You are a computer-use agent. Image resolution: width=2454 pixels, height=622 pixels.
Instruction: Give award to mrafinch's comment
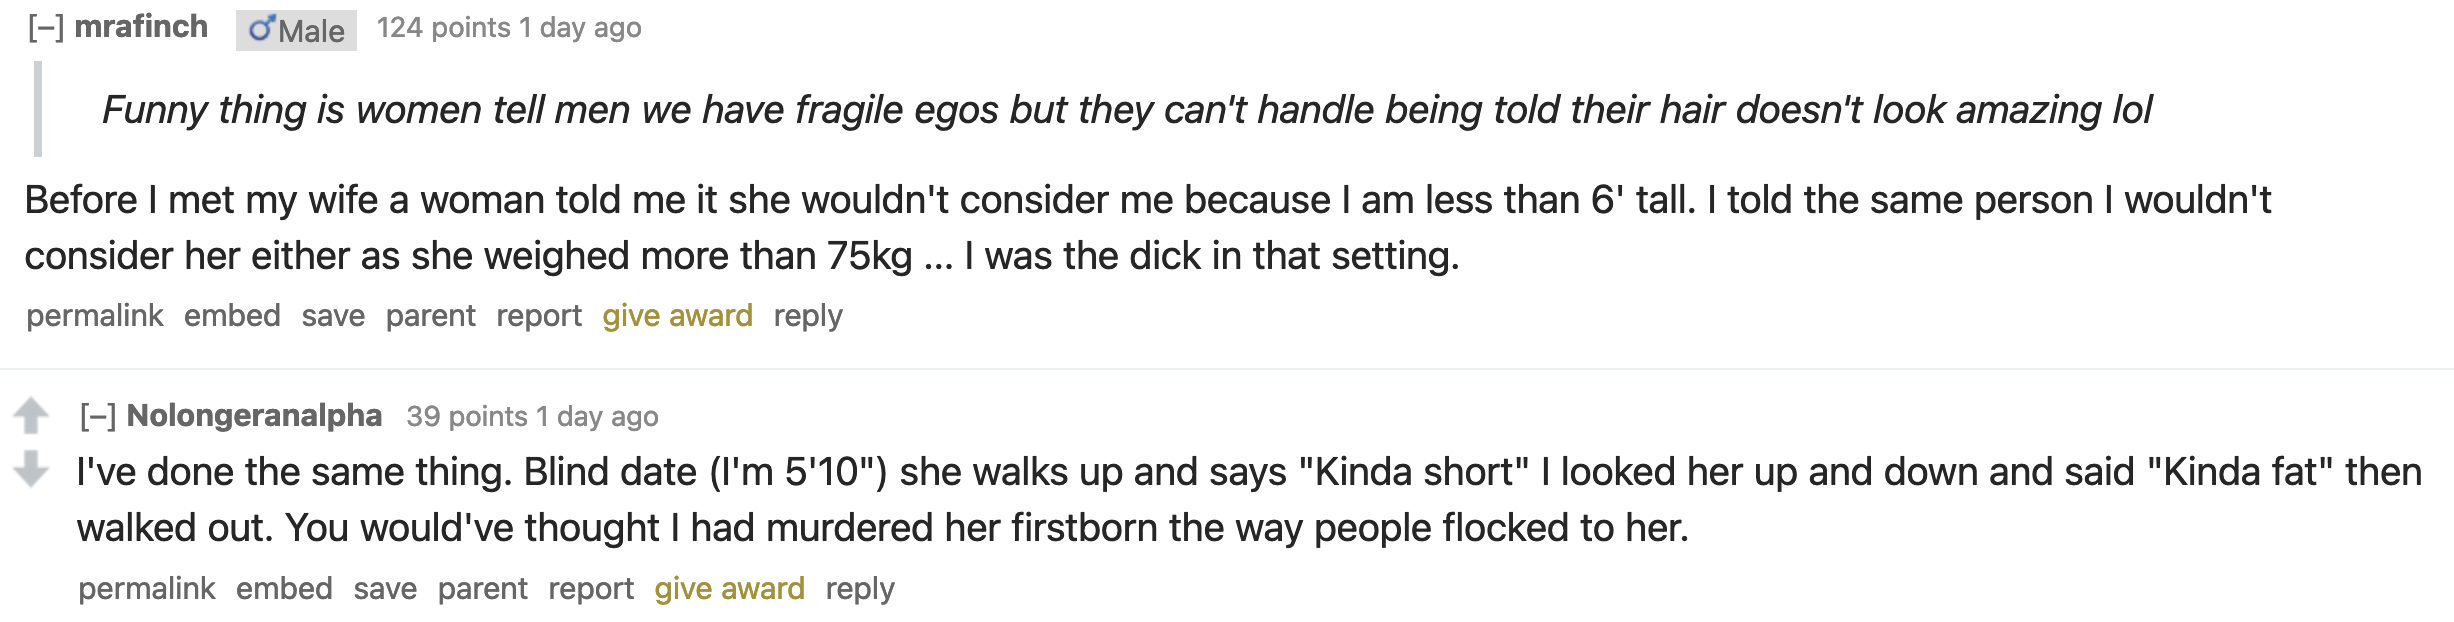(x=677, y=316)
